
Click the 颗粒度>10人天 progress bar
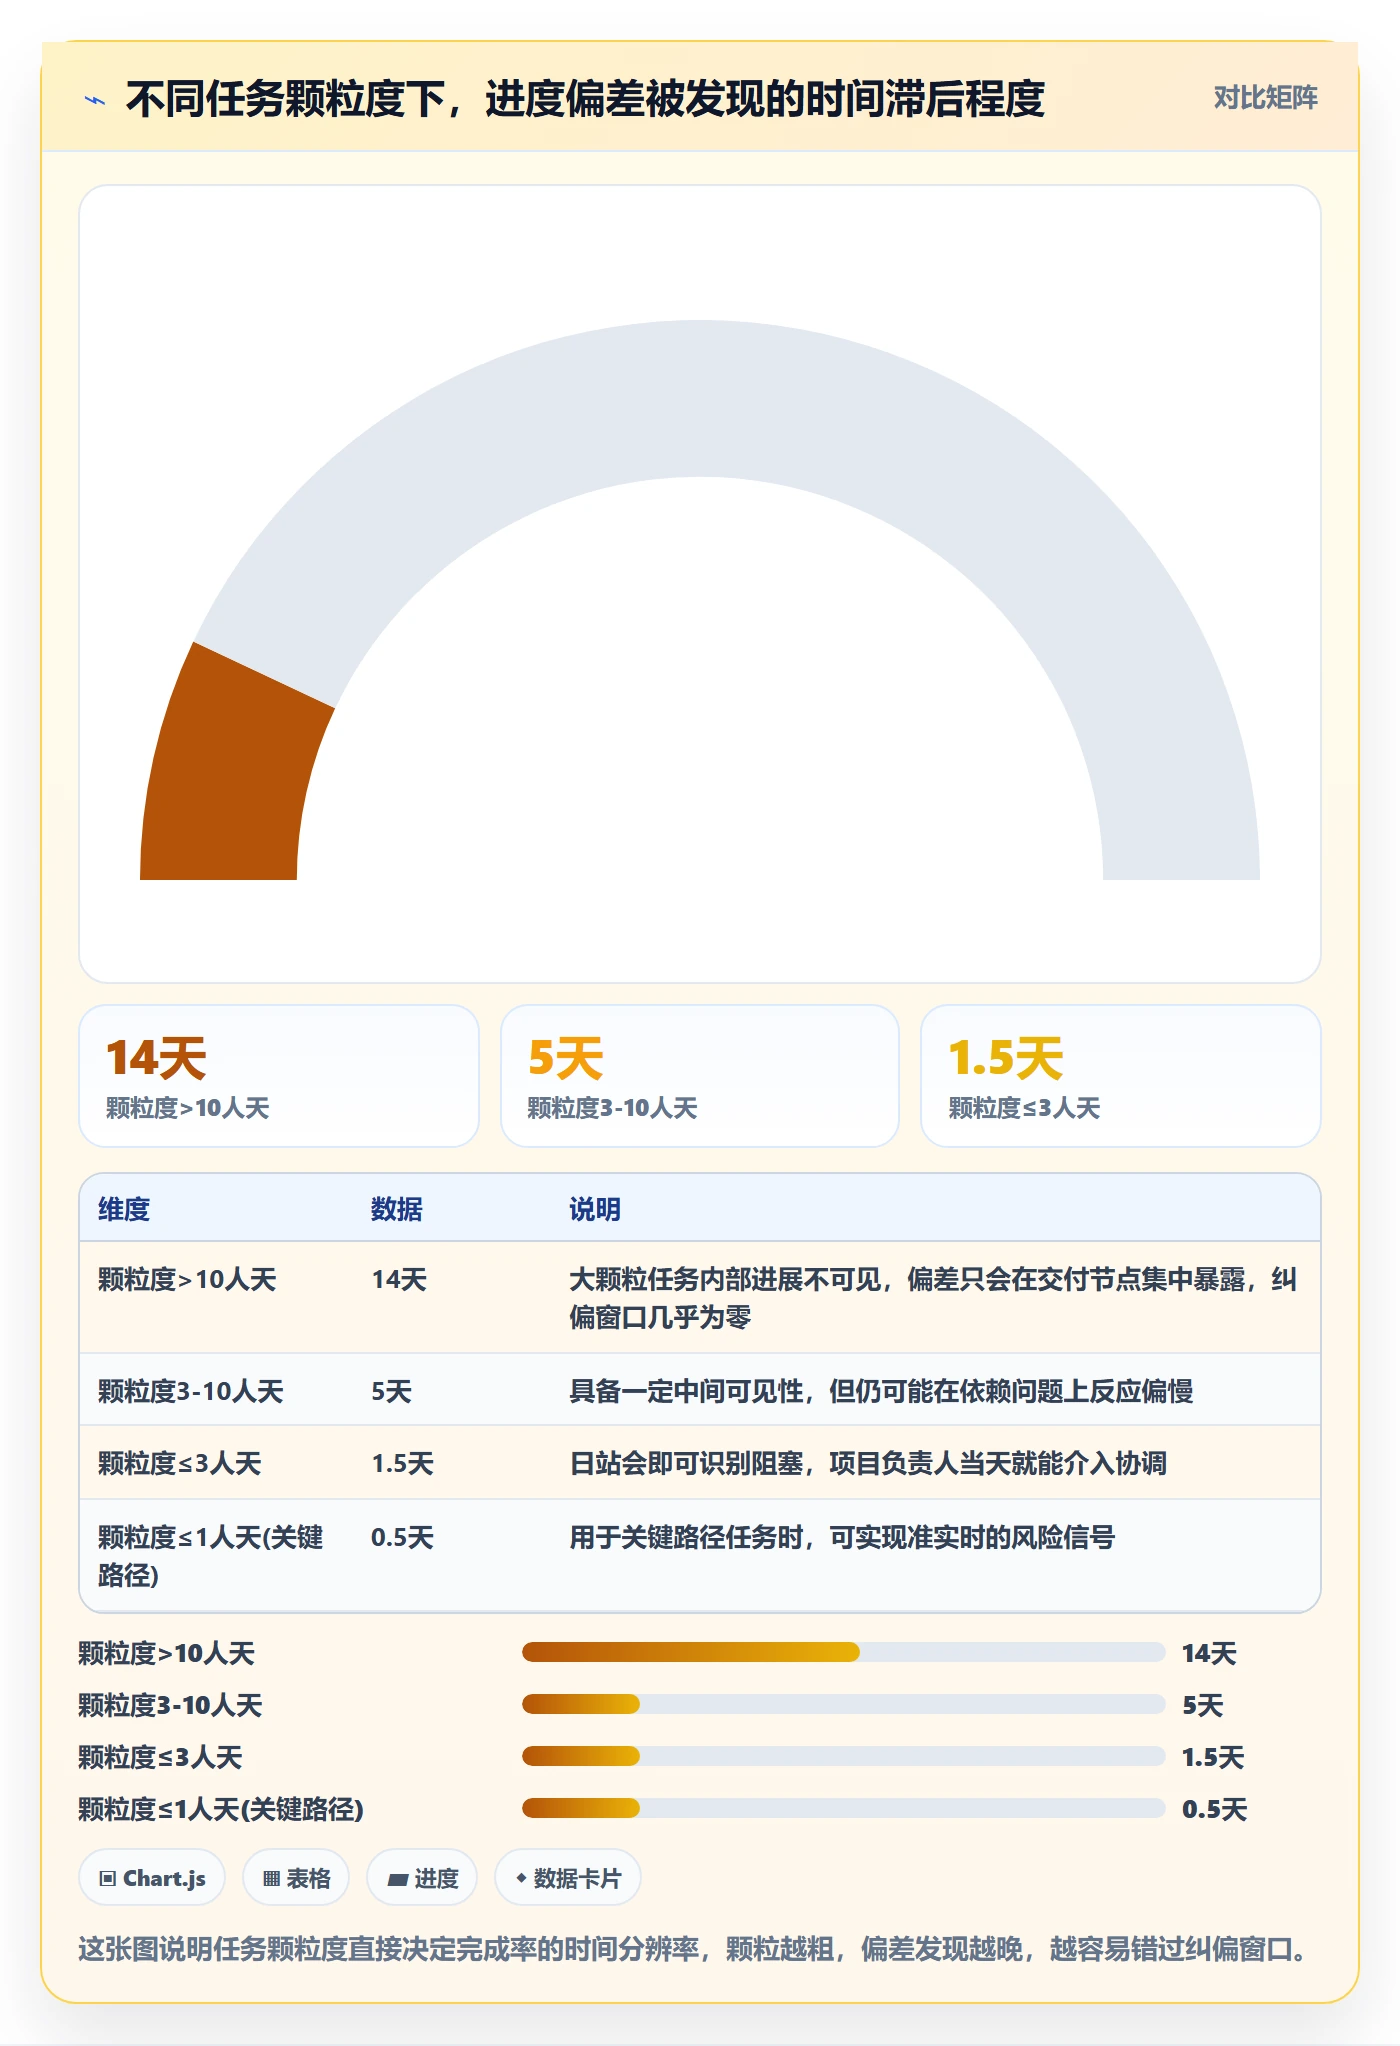click(843, 1652)
